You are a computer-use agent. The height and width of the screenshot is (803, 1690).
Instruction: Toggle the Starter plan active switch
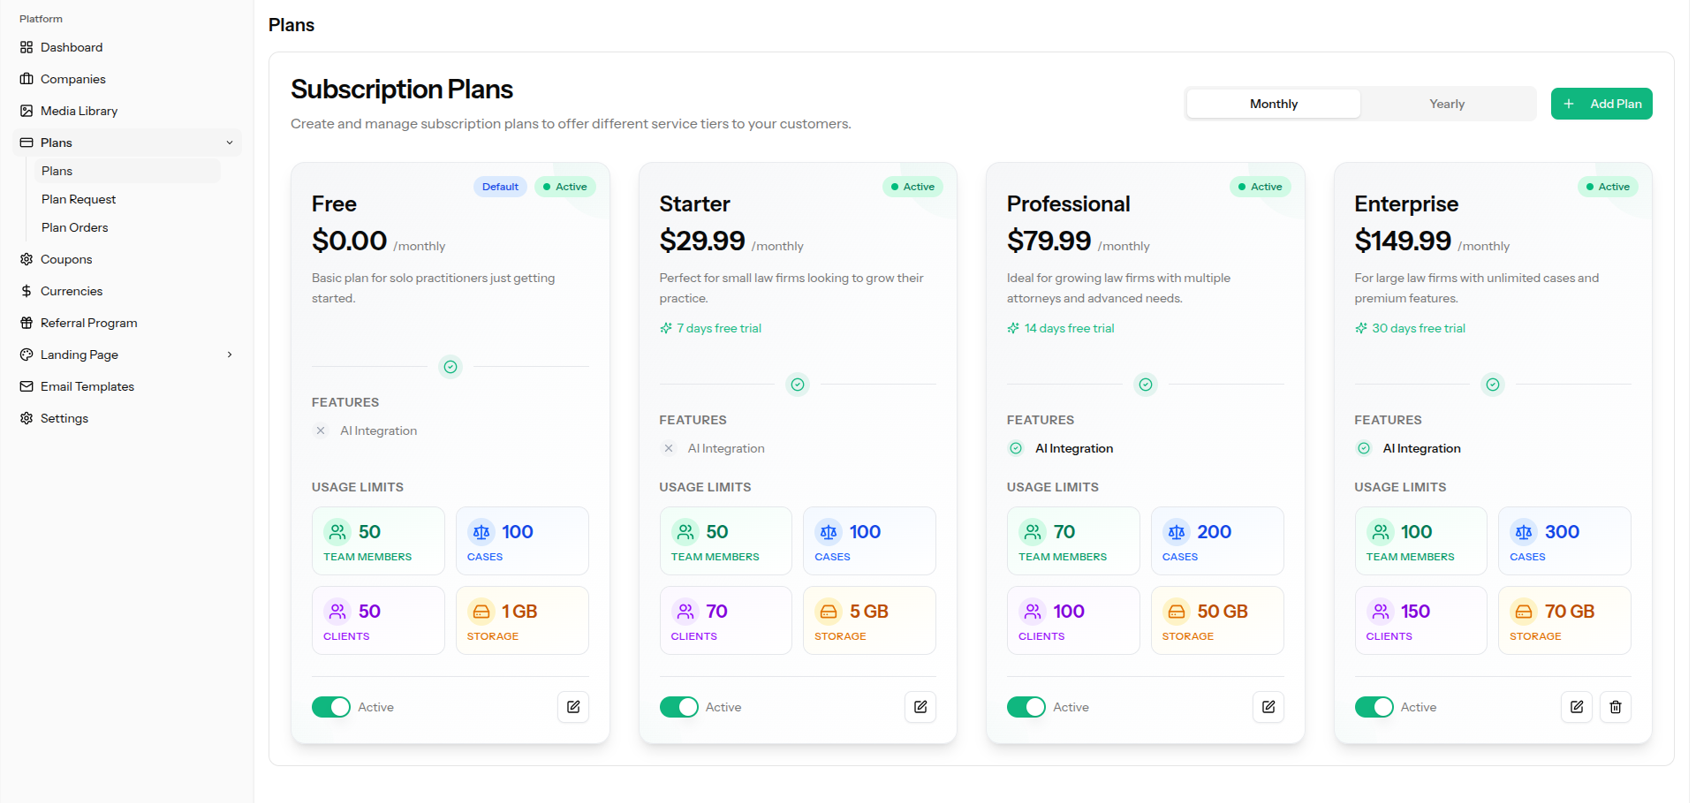coord(679,707)
